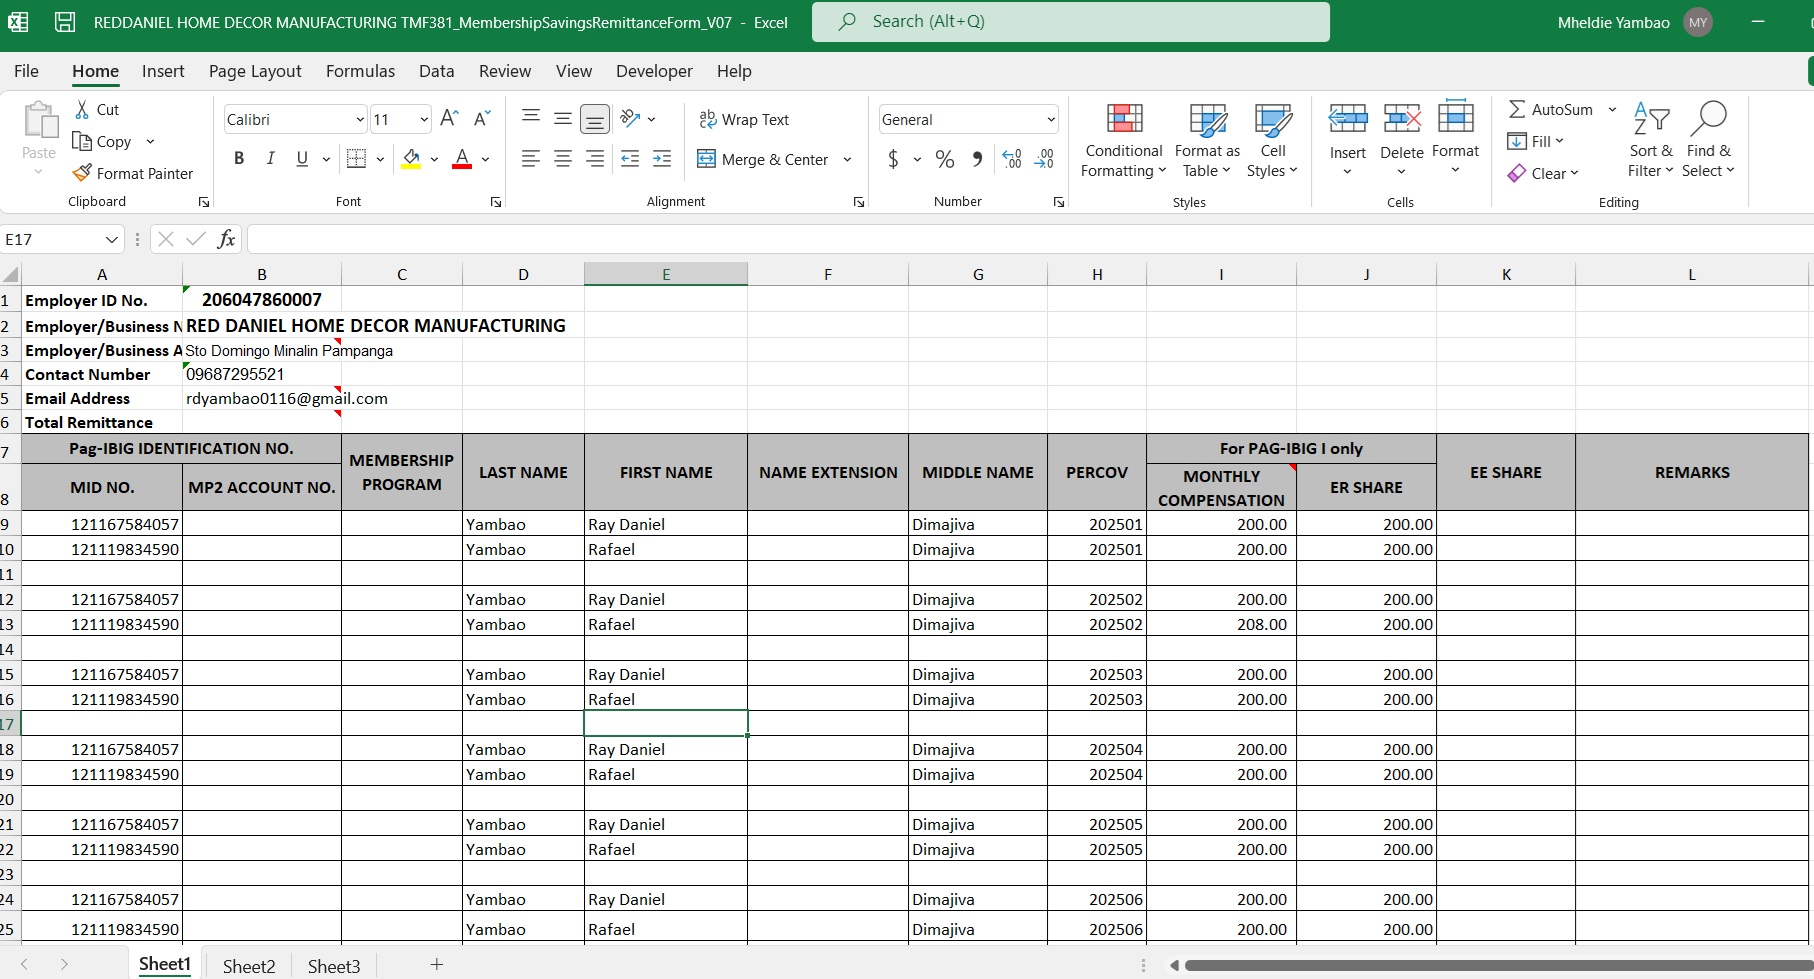
Task: Switch to the Sheet2 tab
Action: pyautogui.click(x=249, y=966)
